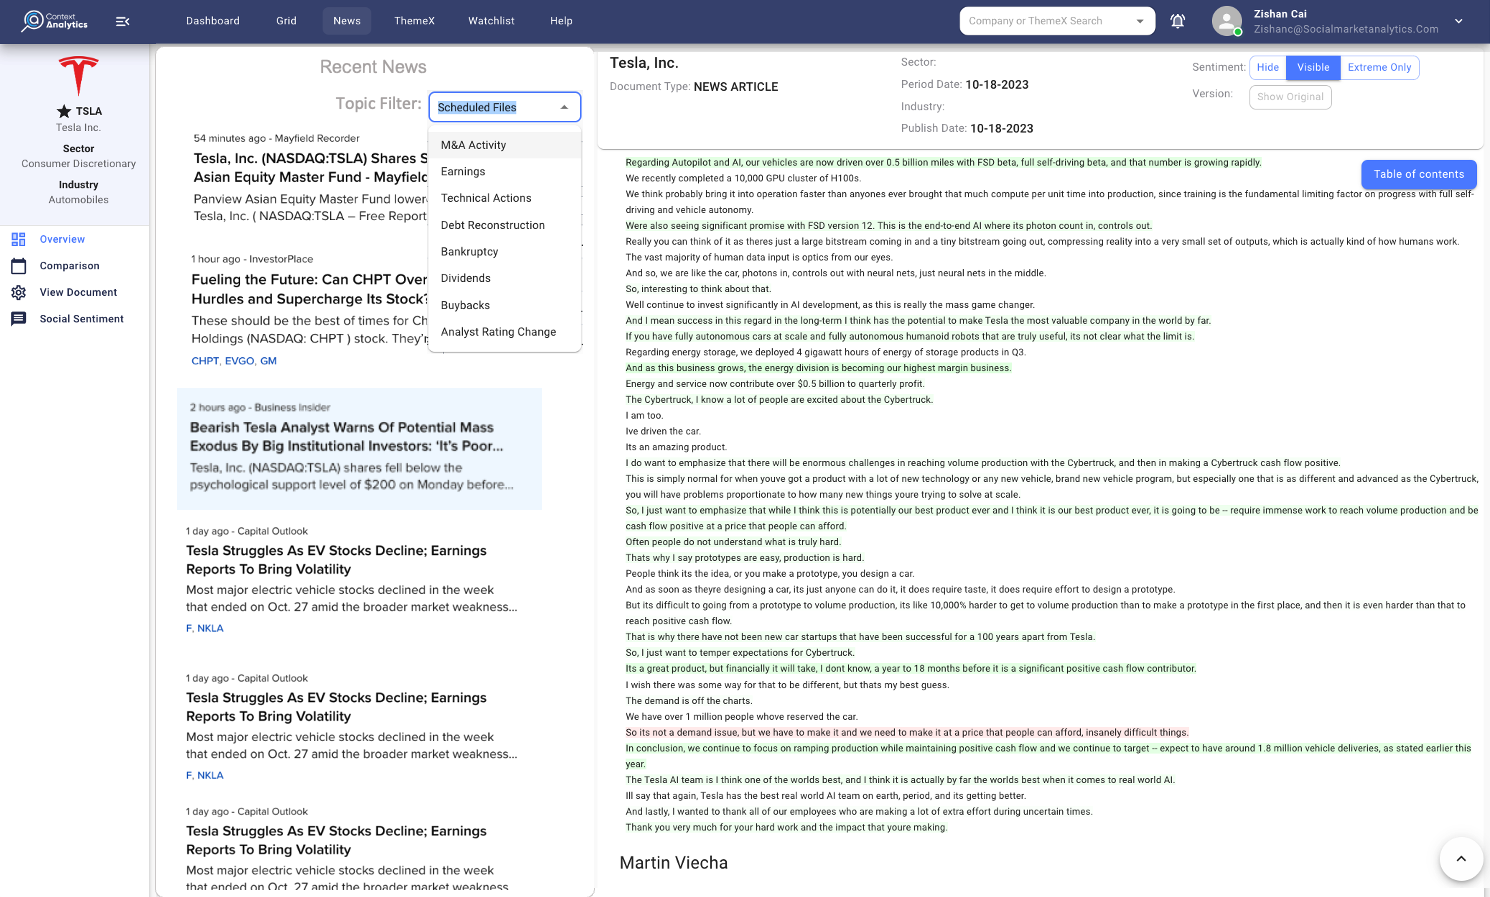The width and height of the screenshot is (1490, 897).
Task: Click the Overview grid icon
Action: (18, 239)
